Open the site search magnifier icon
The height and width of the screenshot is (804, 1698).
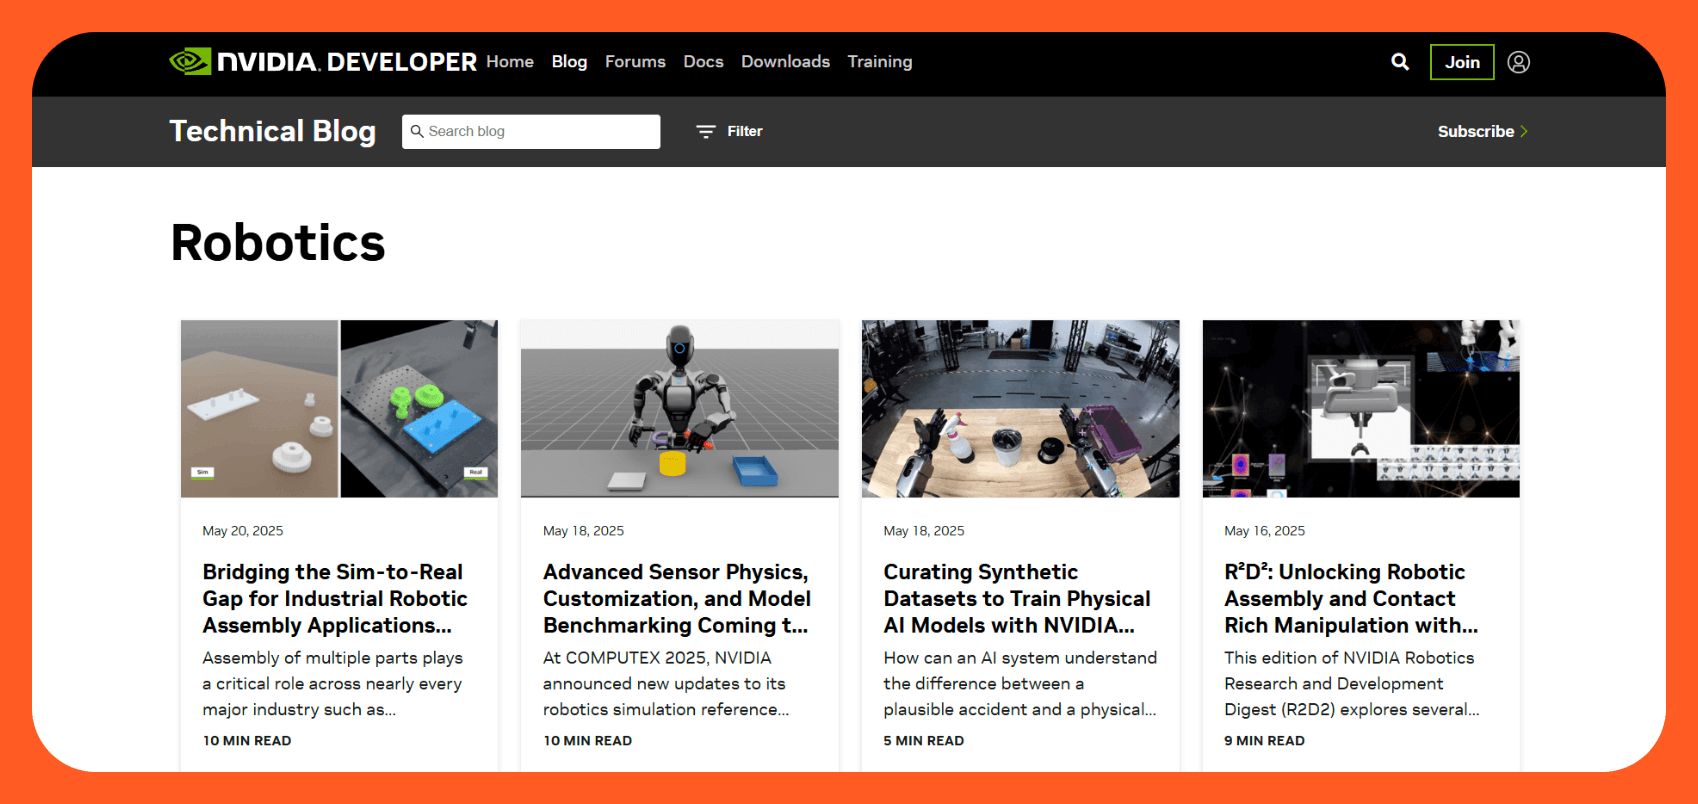click(1400, 62)
